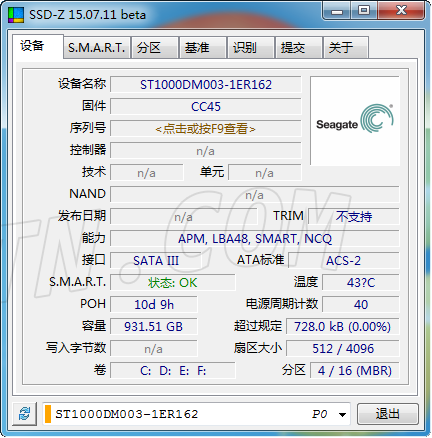Image resolution: width=432 pixels, height=438 pixels.
Task: Click the volumes field C: D: E: F:
Action: (173, 371)
